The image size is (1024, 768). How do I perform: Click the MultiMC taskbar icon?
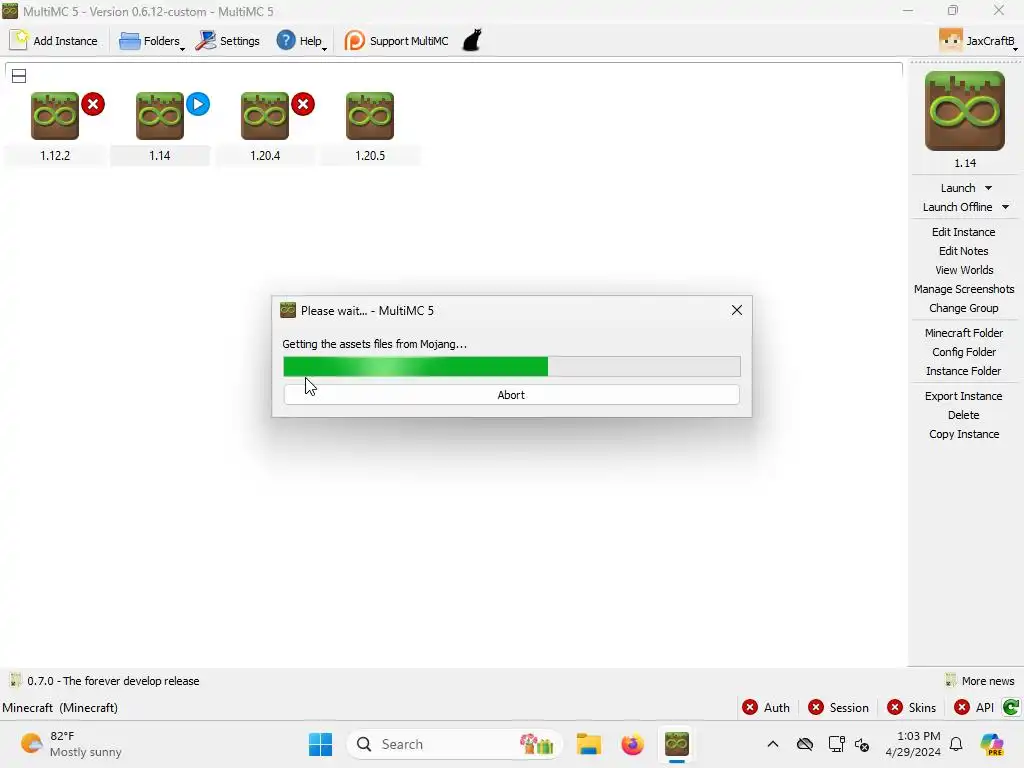(677, 744)
